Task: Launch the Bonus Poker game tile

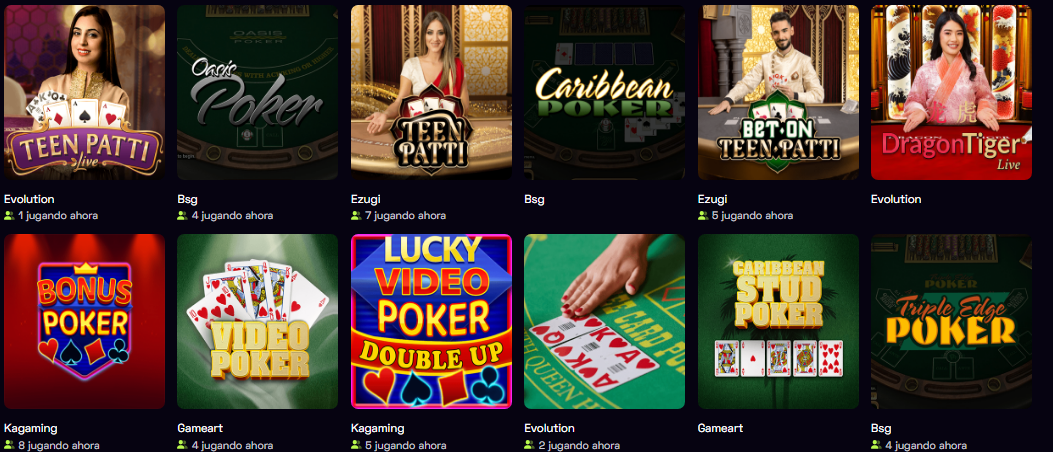Action: coord(85,322)
